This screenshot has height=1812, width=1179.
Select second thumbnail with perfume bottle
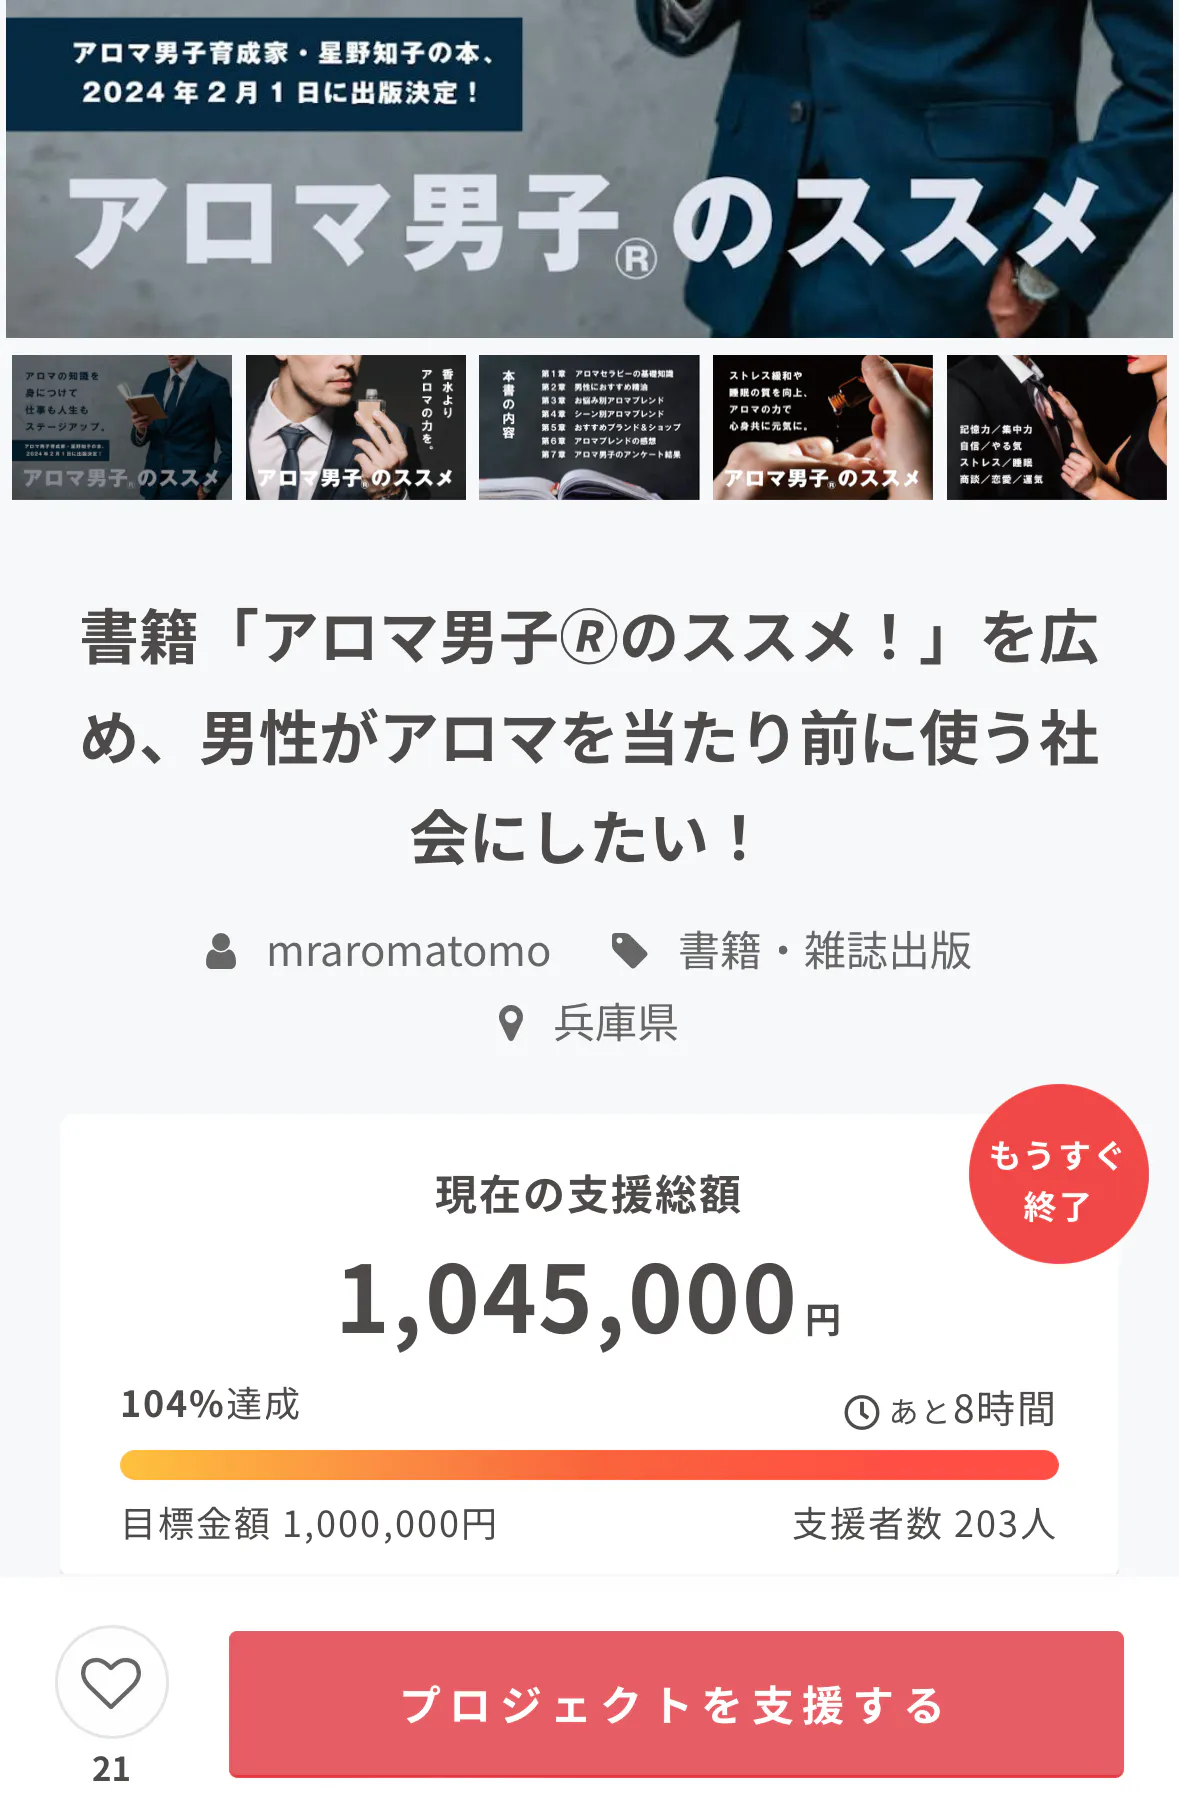tap(356, 427)
